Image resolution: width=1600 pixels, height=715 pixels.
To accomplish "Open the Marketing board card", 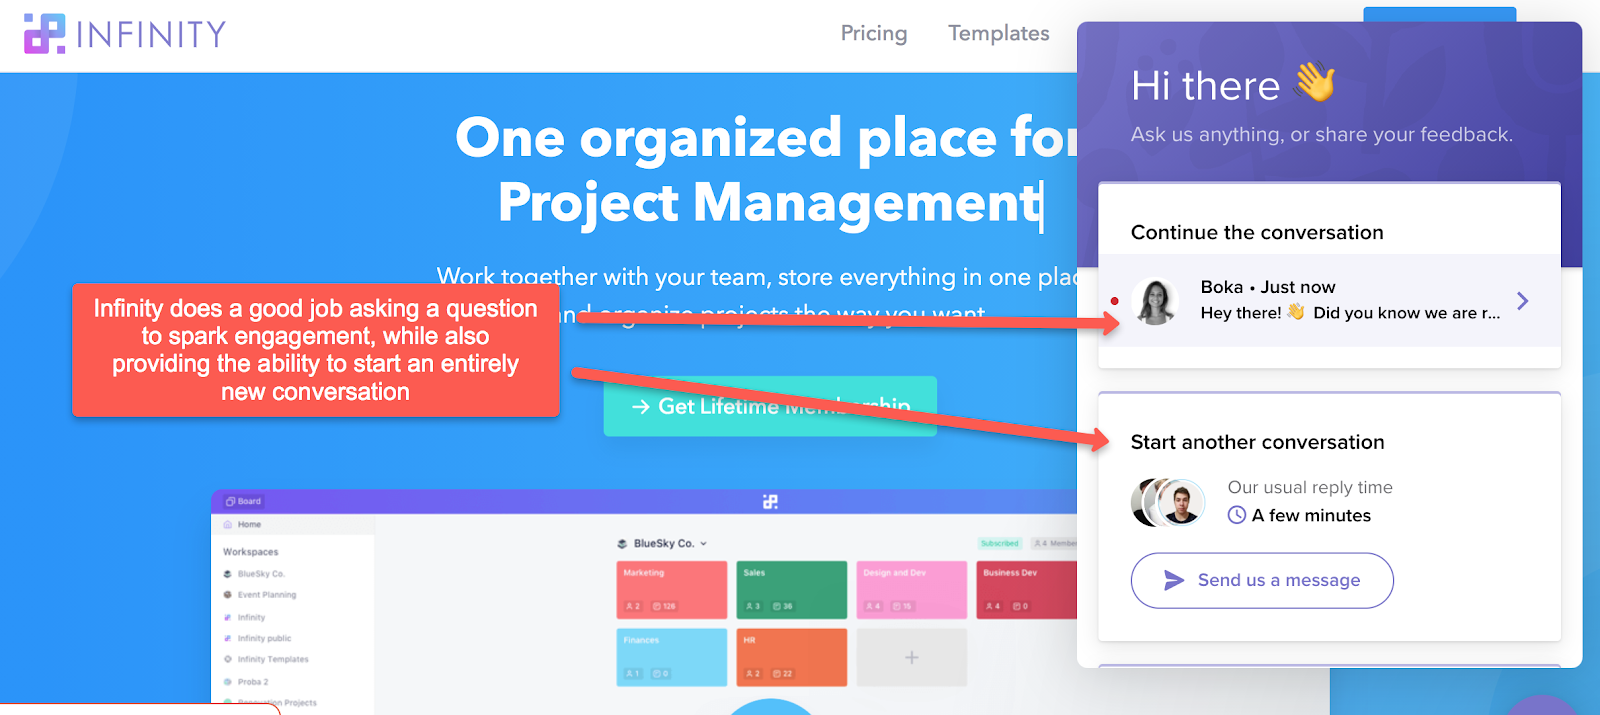I will coord(672,590).
